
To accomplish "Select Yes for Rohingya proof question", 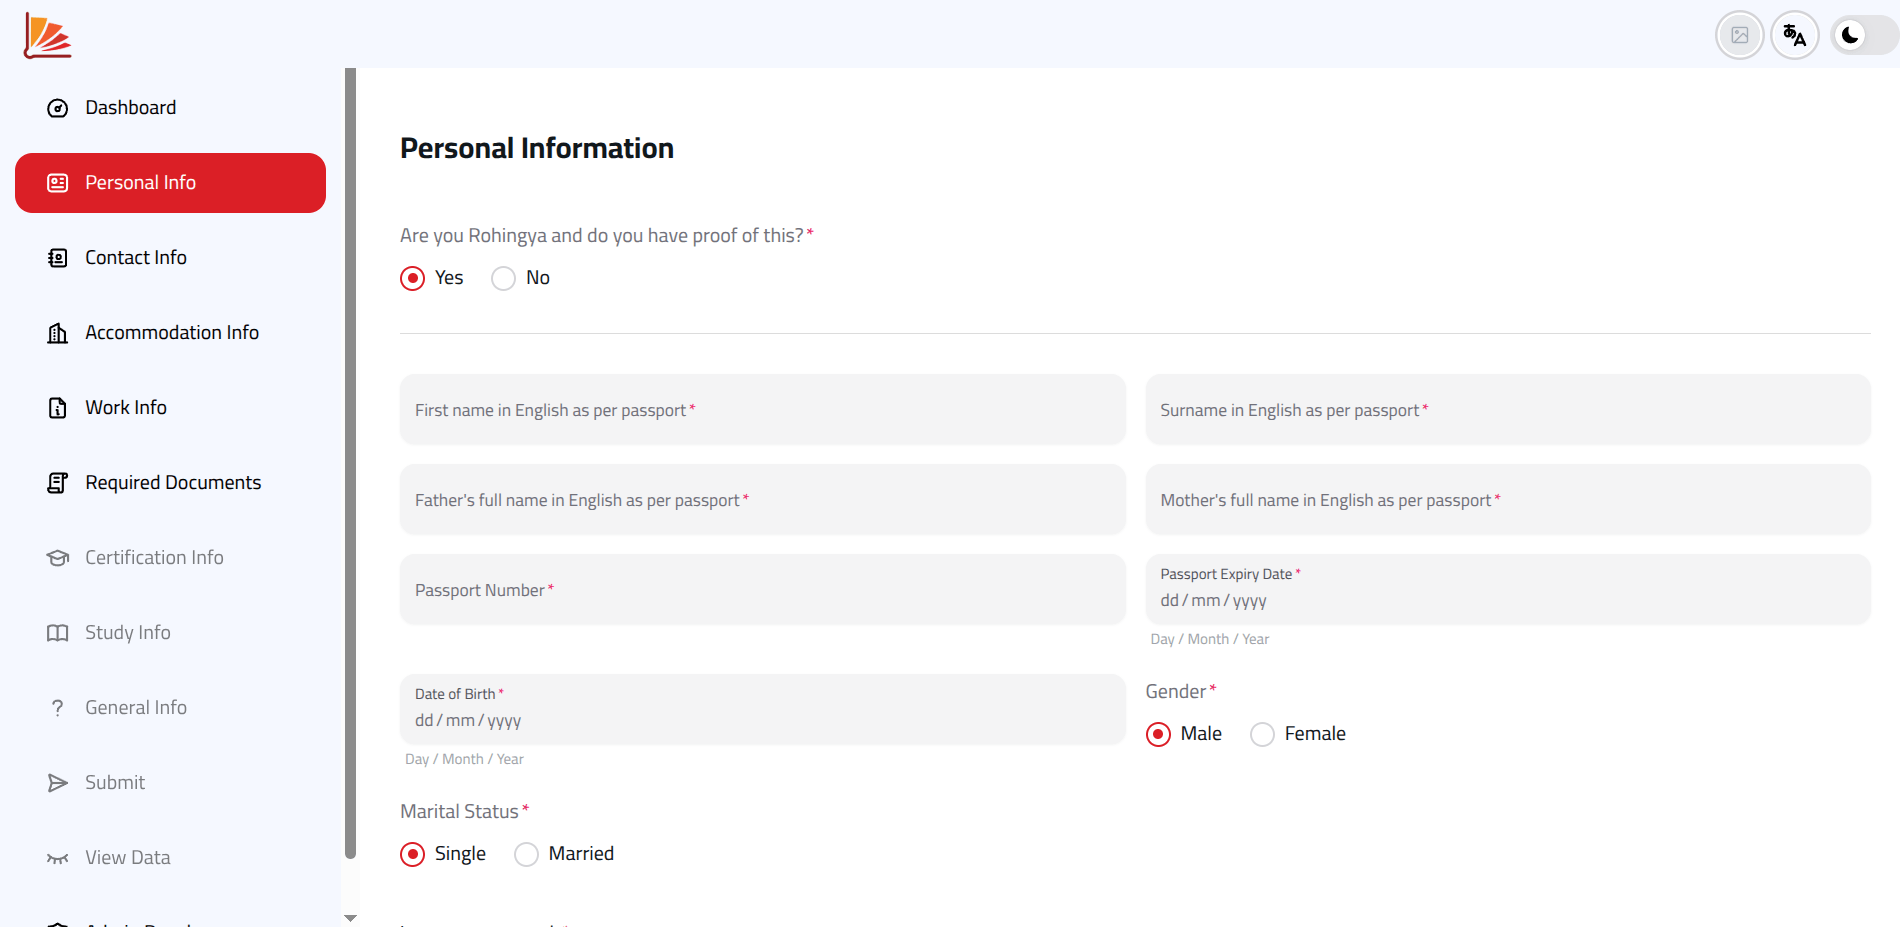I will 412,278.
